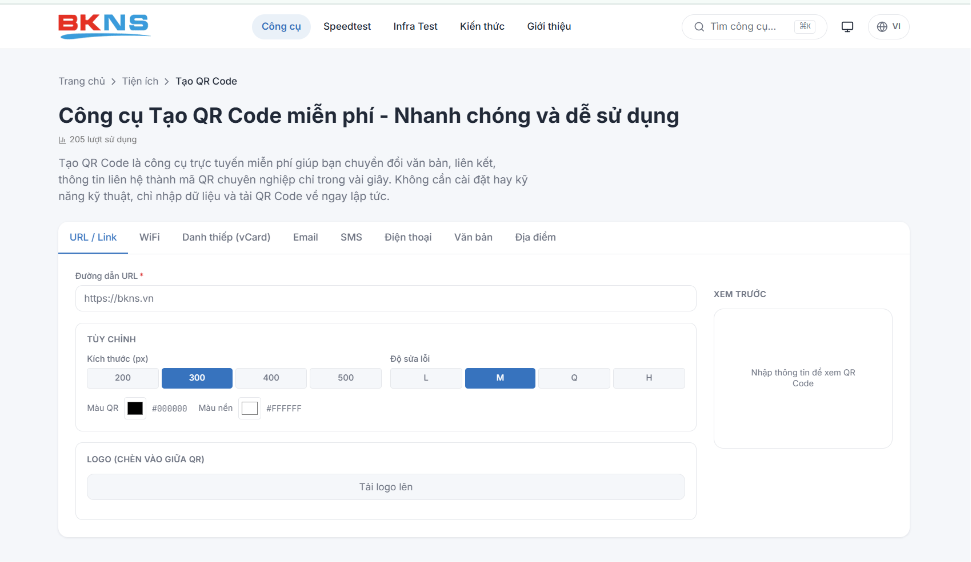Click the Đường dẫn URL input field

[x=386, y=298]
